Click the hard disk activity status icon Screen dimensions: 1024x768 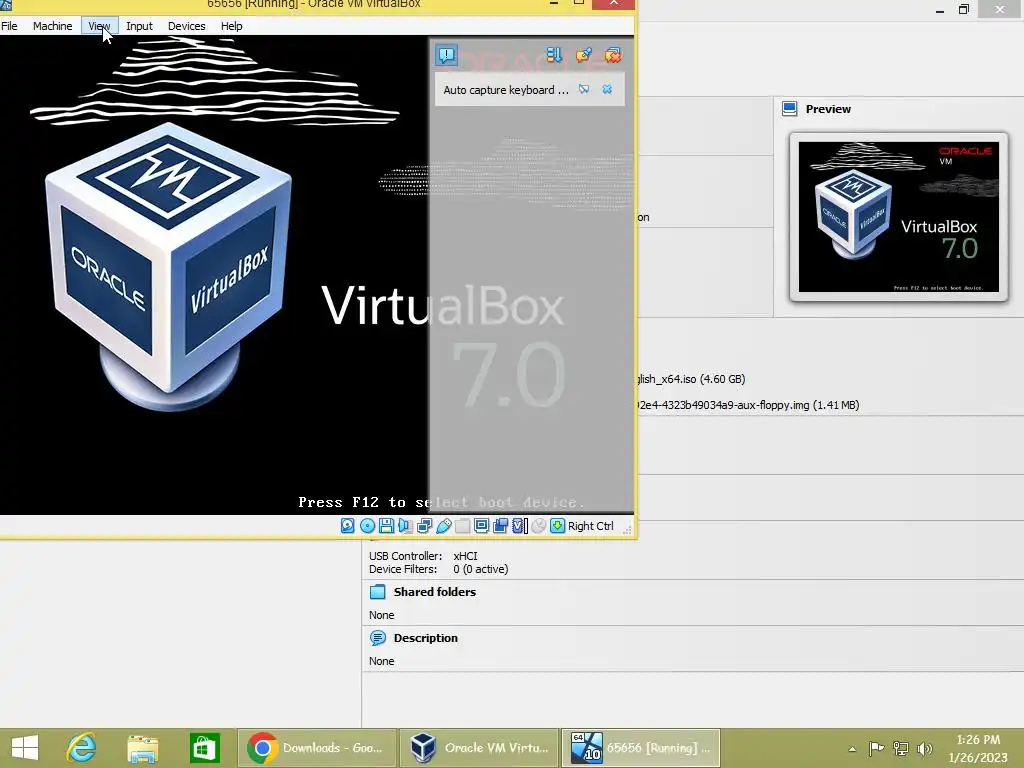[347, 526]
